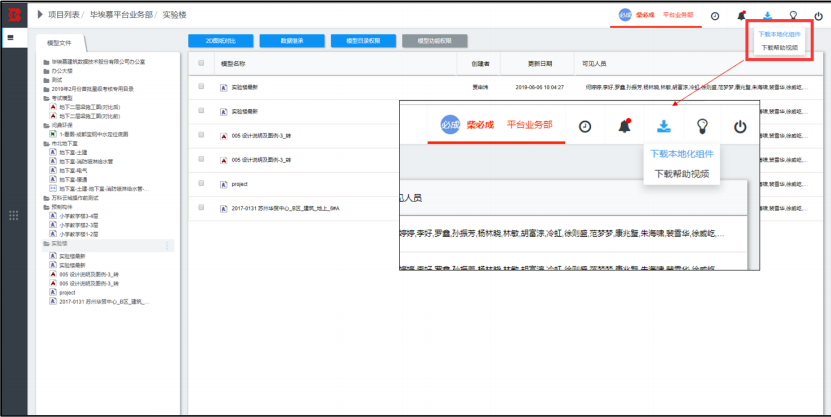Open three-dot menu on 实验楼 tree folder
The image size is (831, 417).
(167, 245)
